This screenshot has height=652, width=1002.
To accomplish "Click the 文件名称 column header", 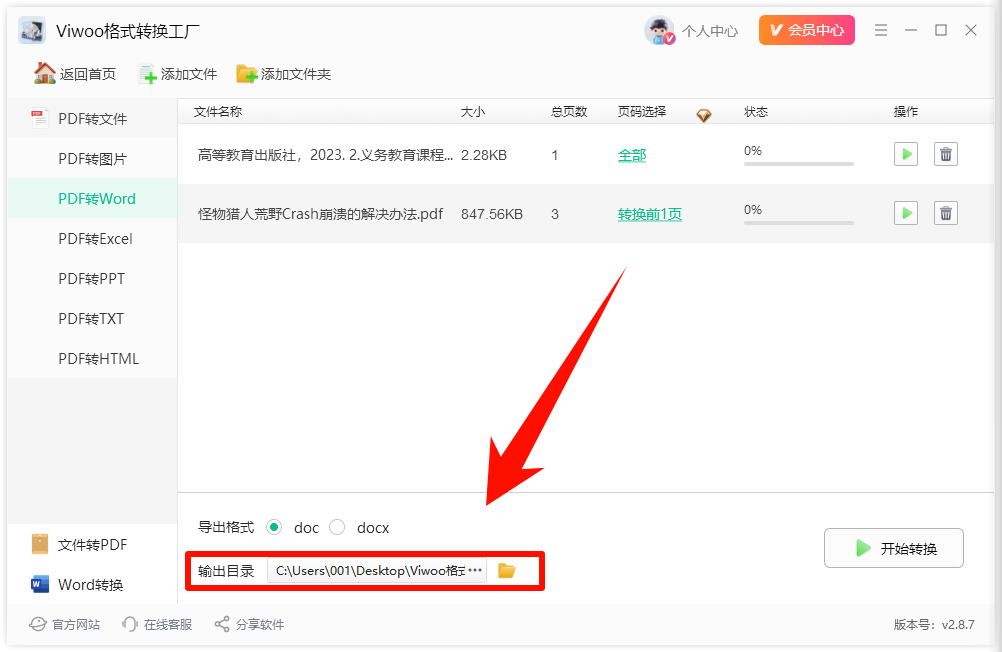I will coord(218,112).
